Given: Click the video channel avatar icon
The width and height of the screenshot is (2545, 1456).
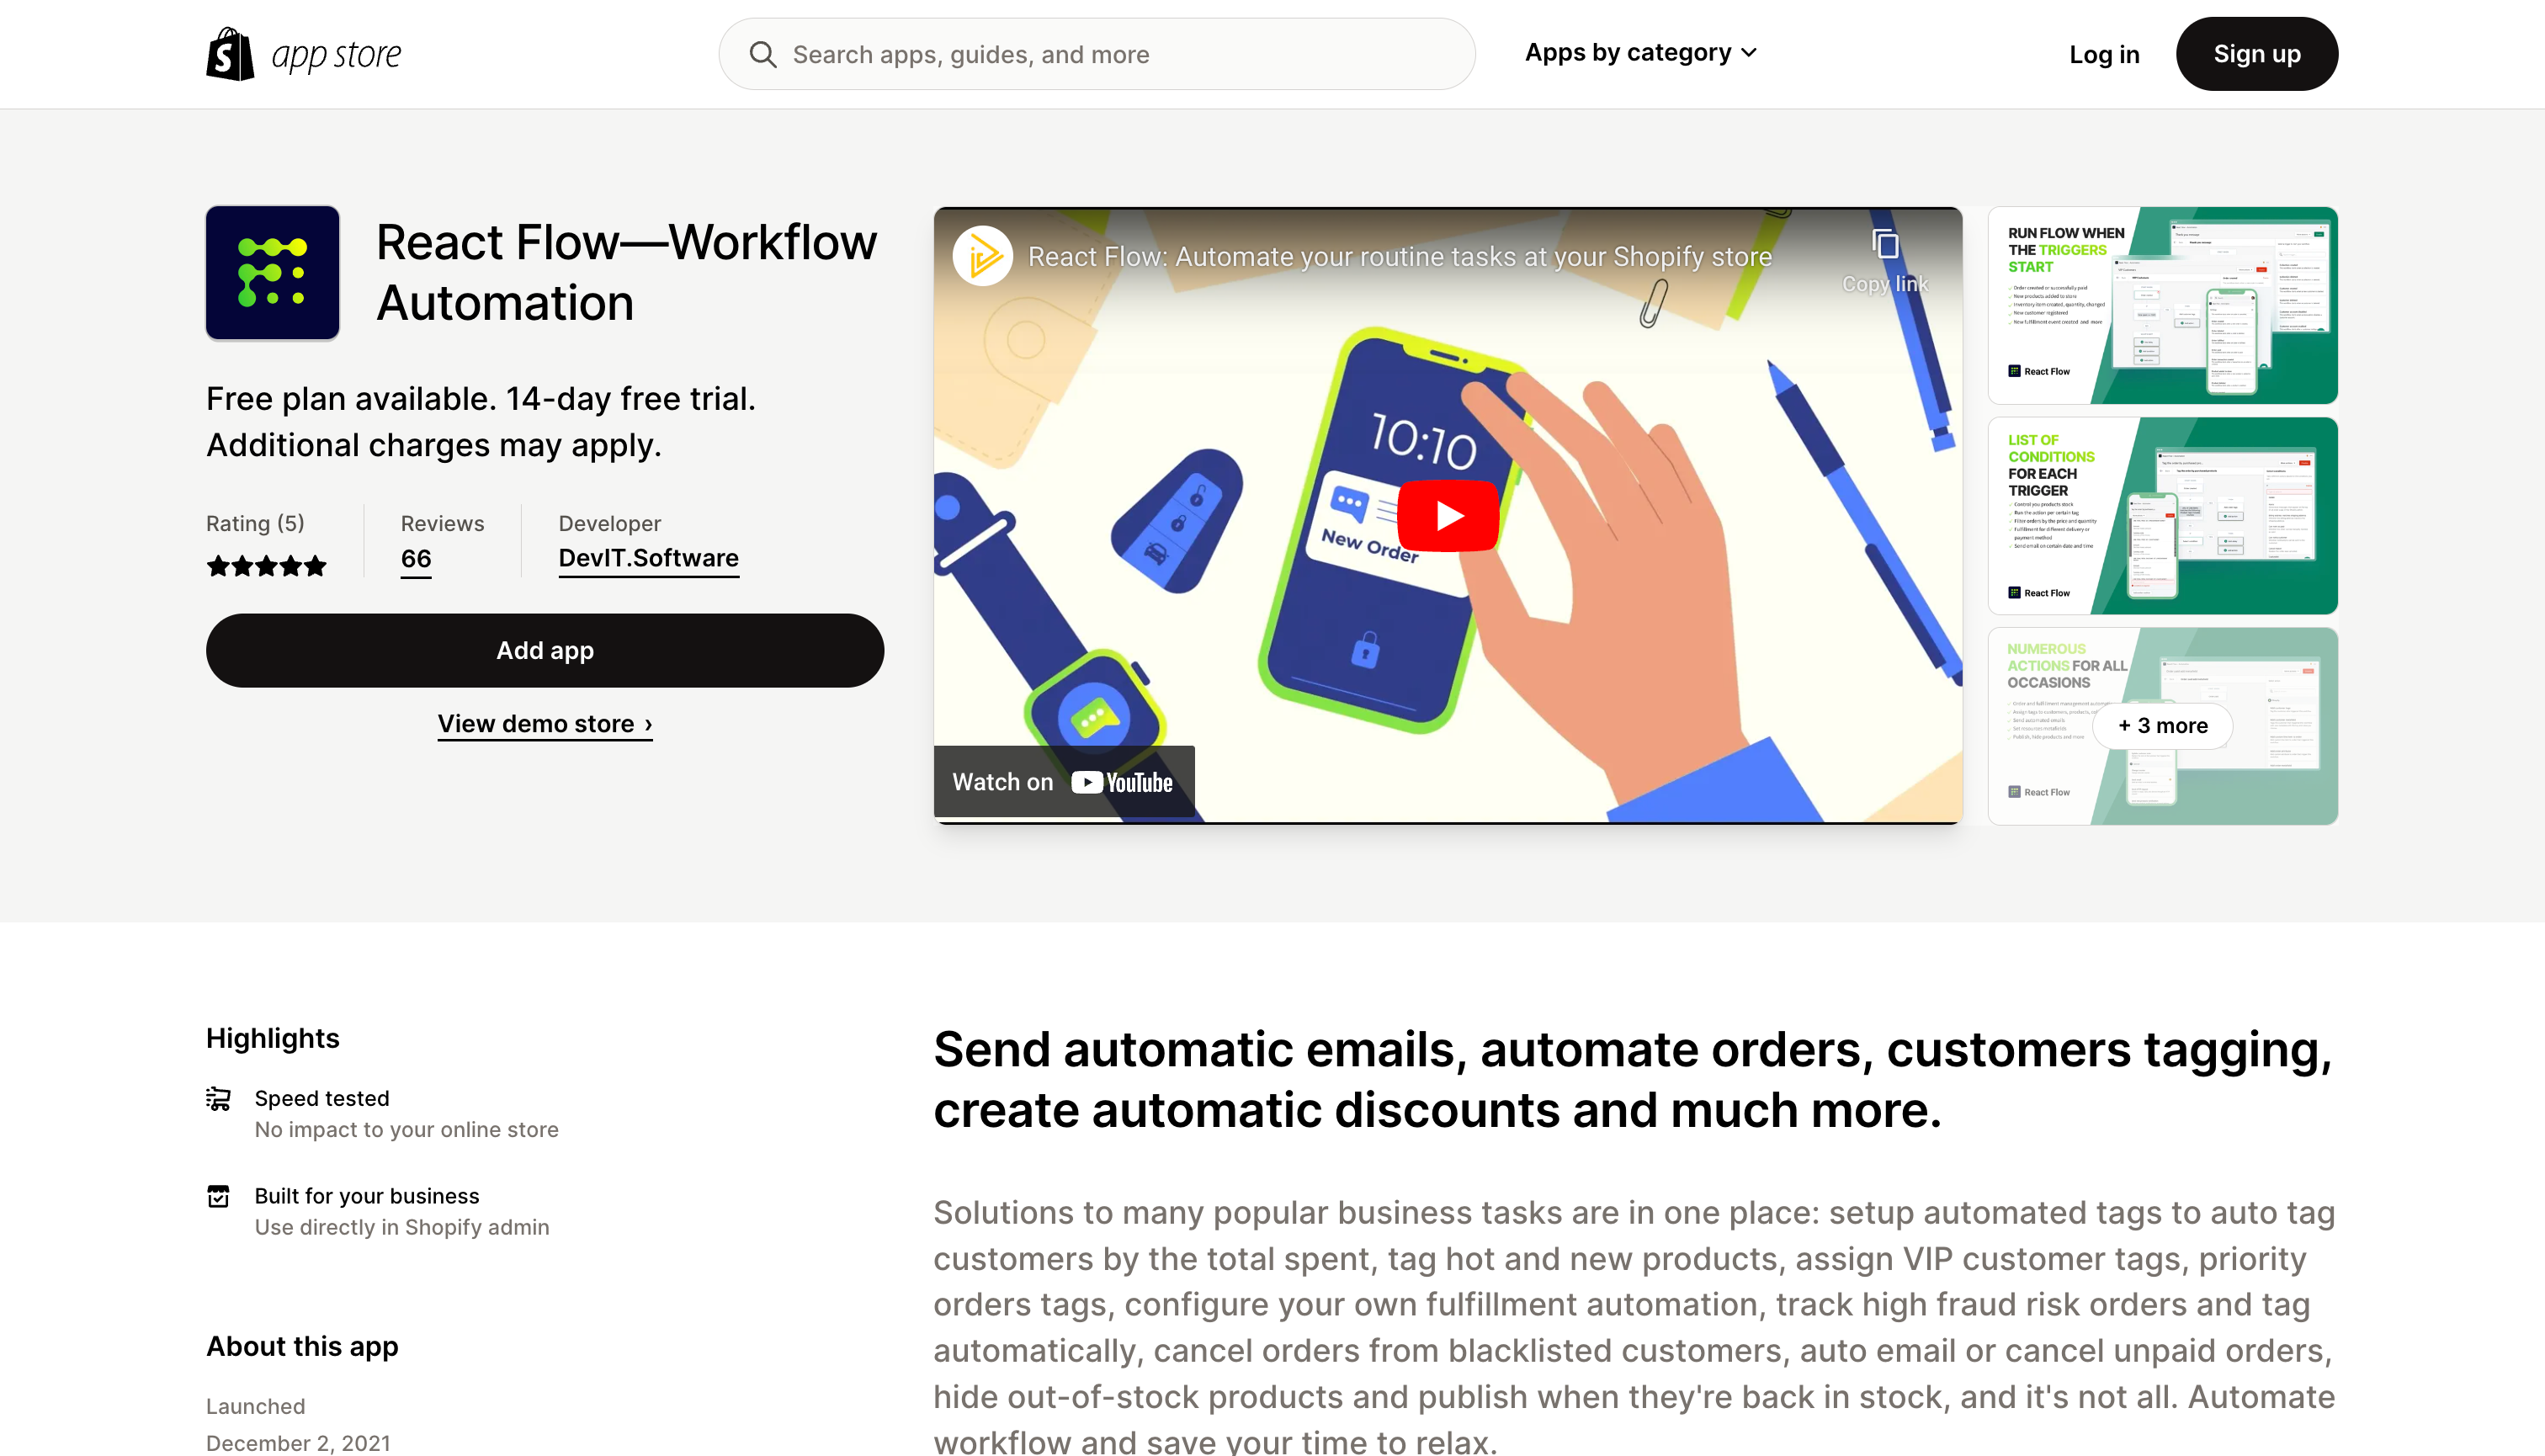Looking at the screenshot, I should 982,257.
